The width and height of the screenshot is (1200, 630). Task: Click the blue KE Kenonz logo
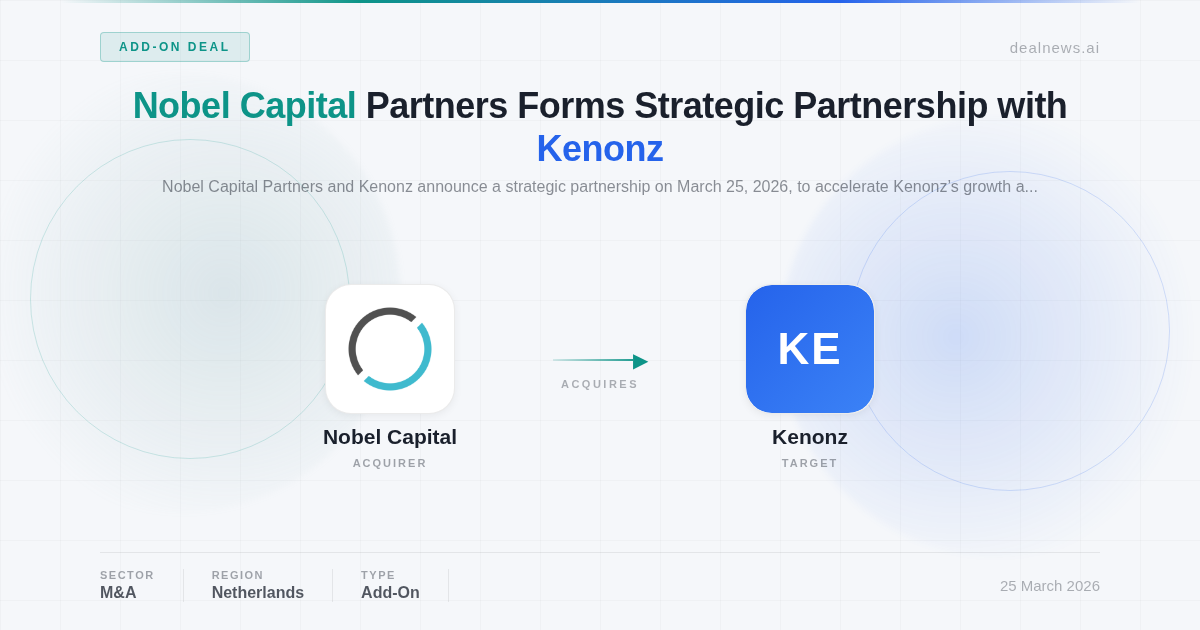[810, 349]
